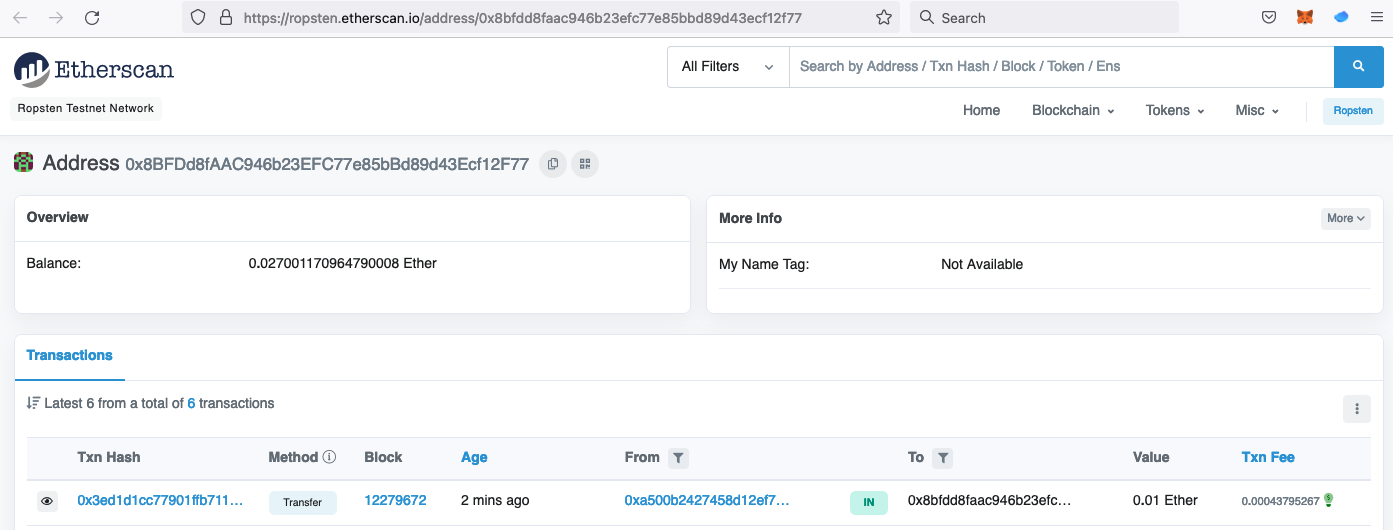Click the browser URL address bar
This screenshot has height=530, width=1393.
(x=540, y=17)
